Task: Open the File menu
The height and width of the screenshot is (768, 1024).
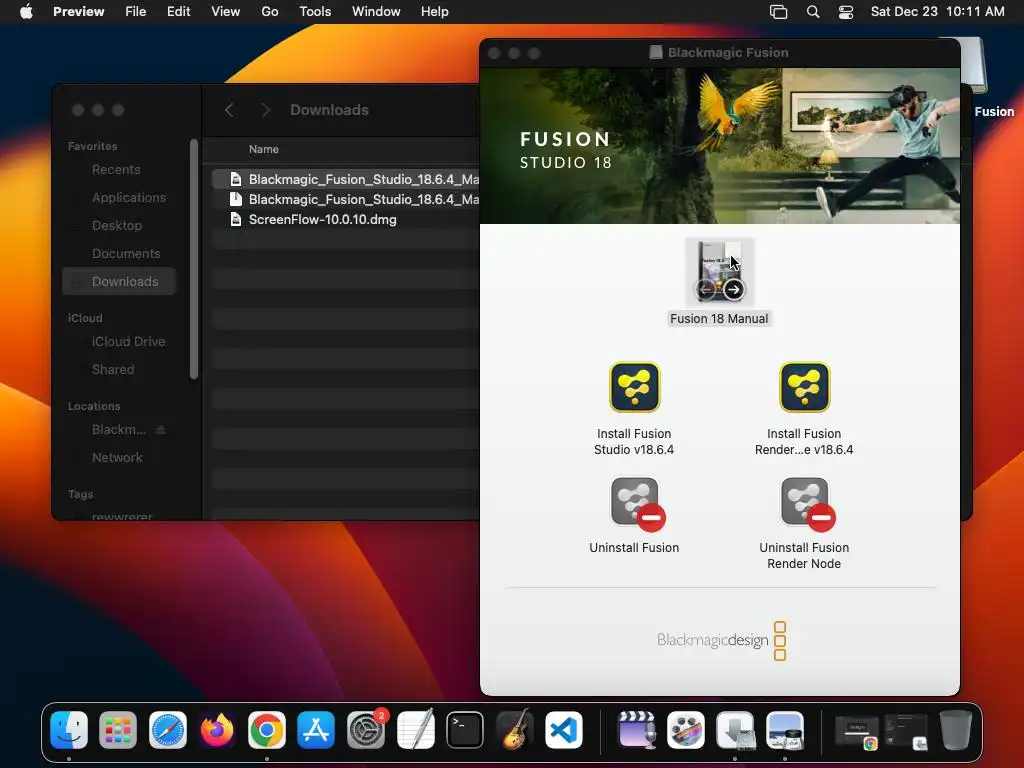Action: coord(135,12)
